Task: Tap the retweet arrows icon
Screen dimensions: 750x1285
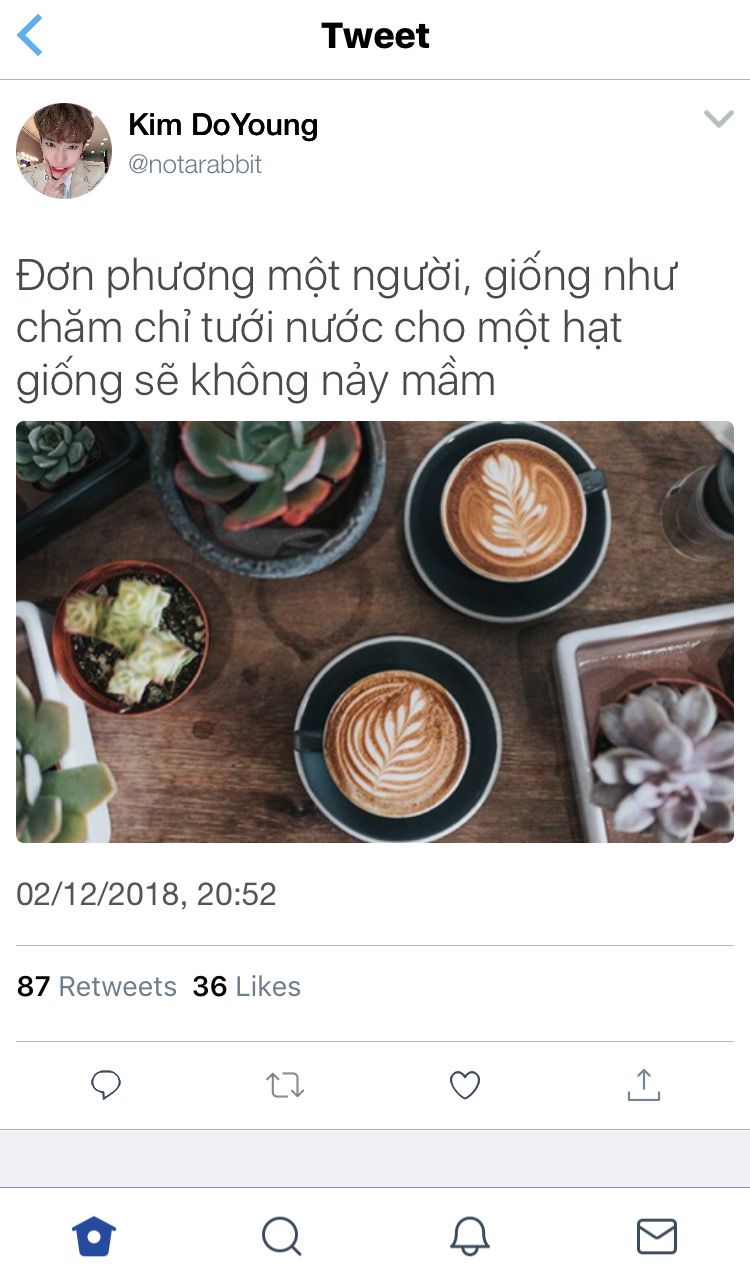Action: click(x=285, y=1085)
